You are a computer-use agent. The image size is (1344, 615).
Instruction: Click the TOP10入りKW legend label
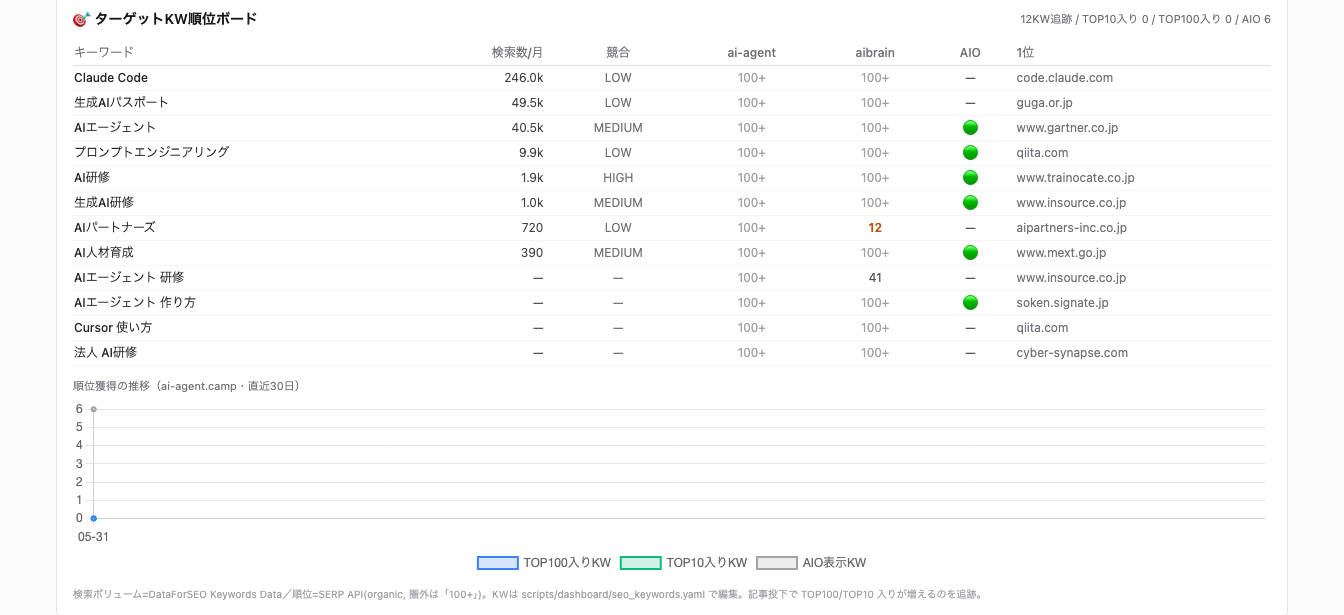coord(707,563)
